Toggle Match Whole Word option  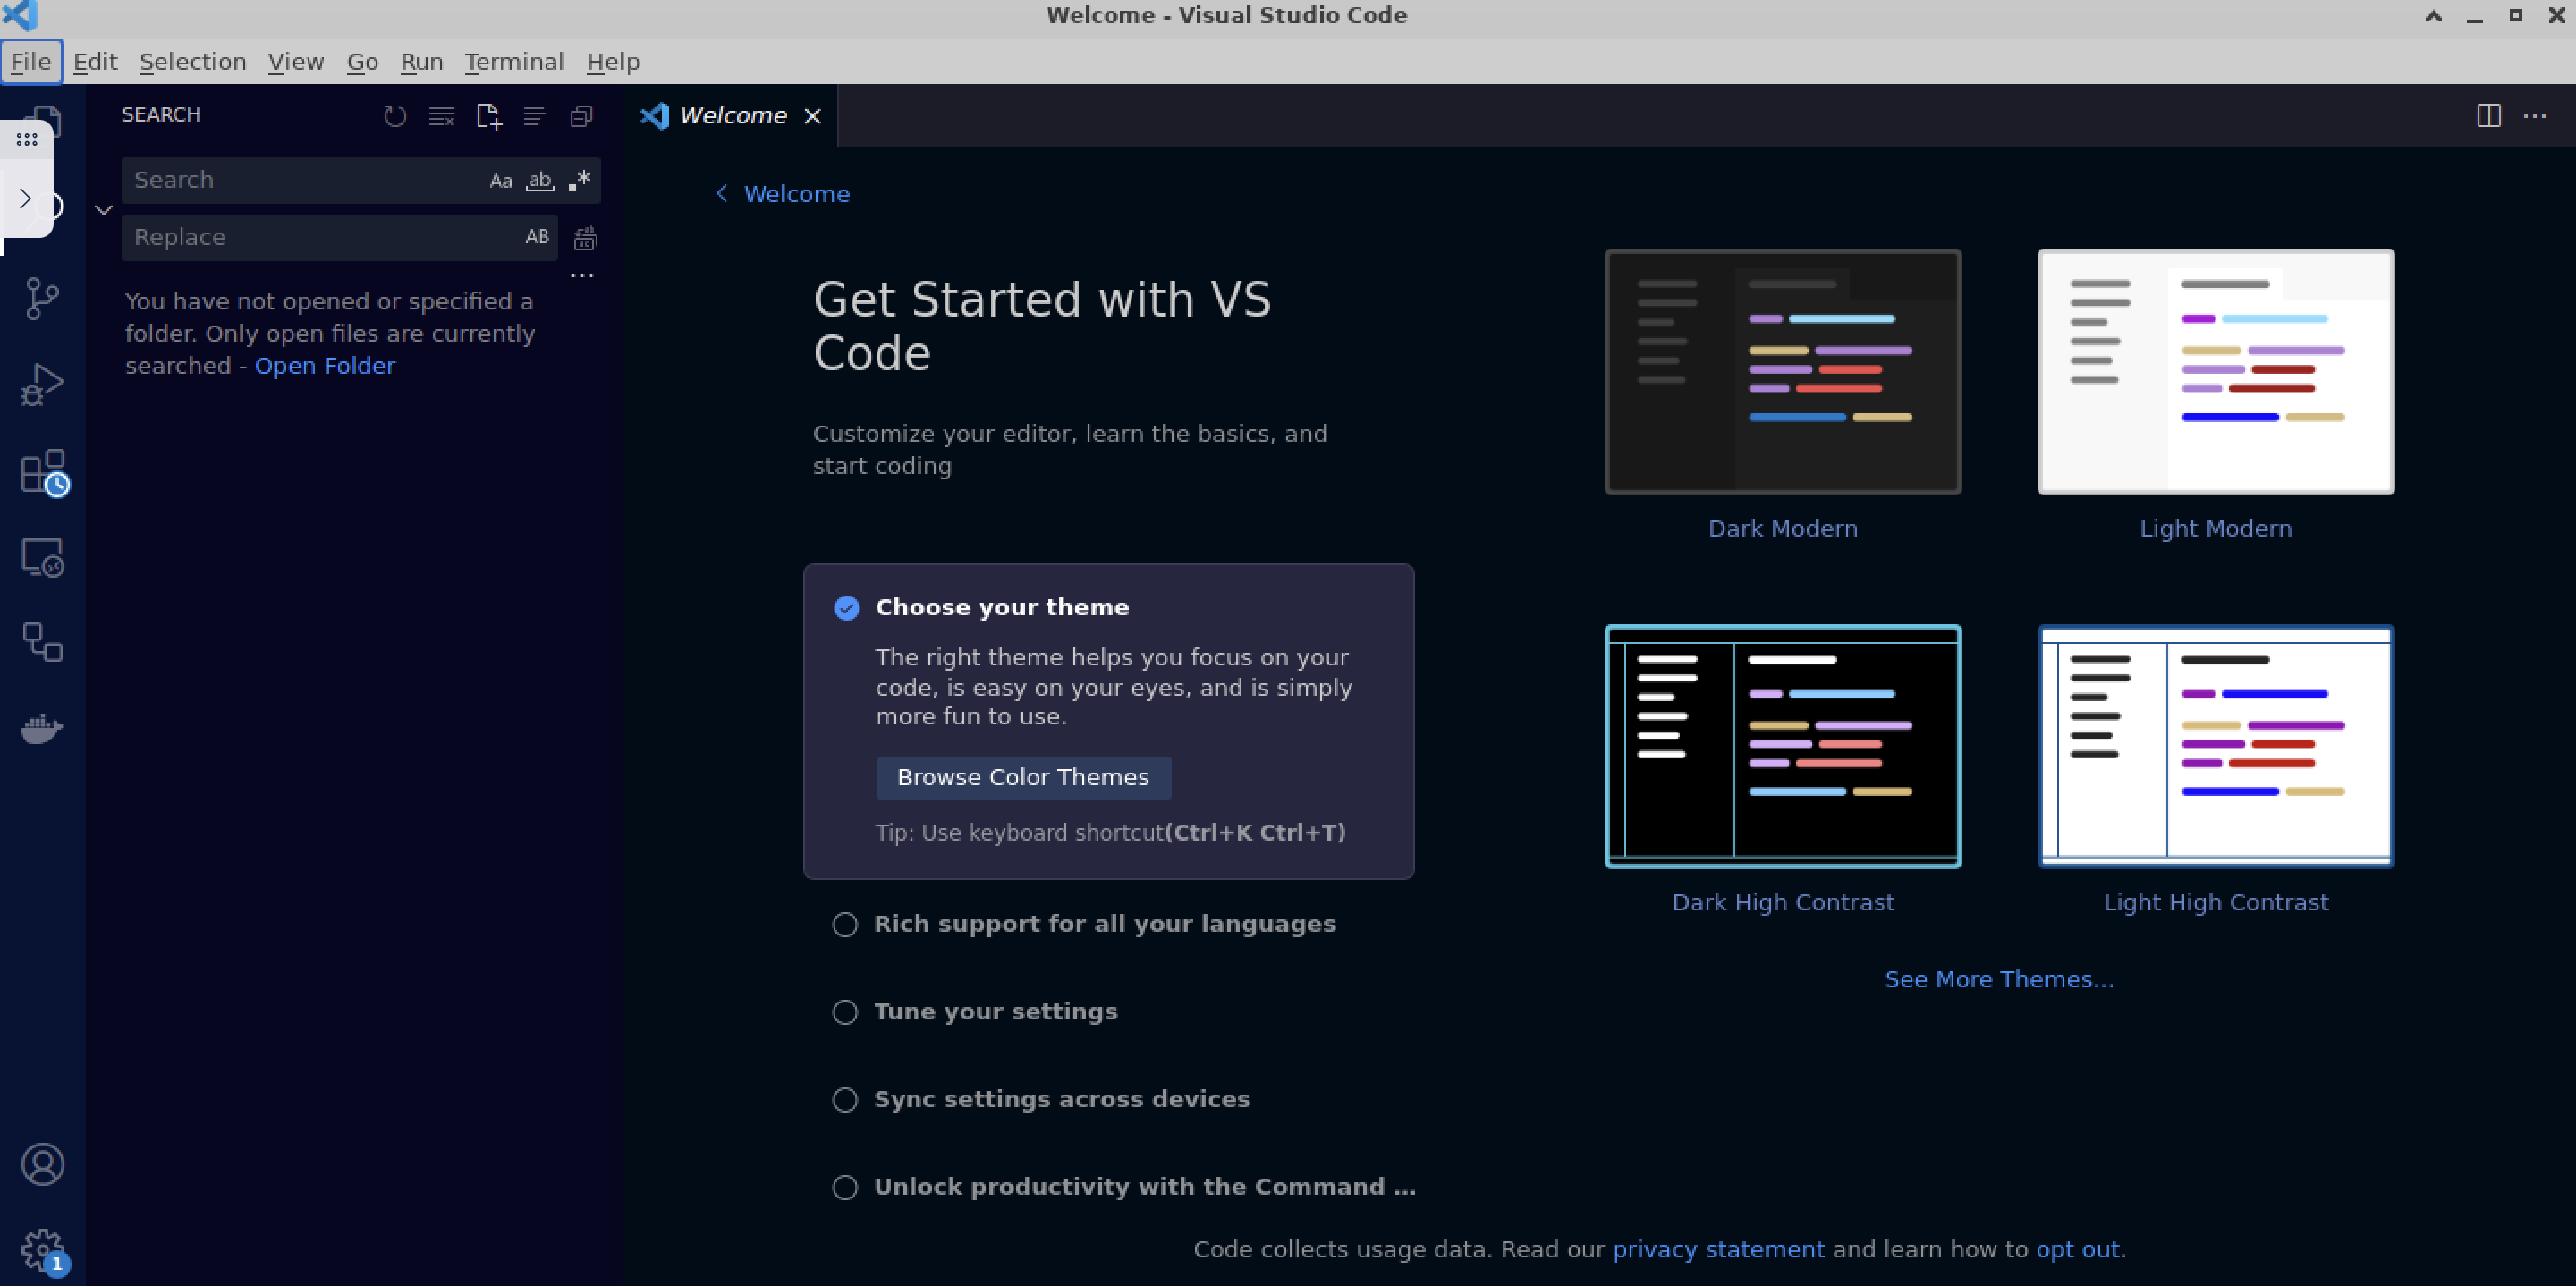[540, 180]
